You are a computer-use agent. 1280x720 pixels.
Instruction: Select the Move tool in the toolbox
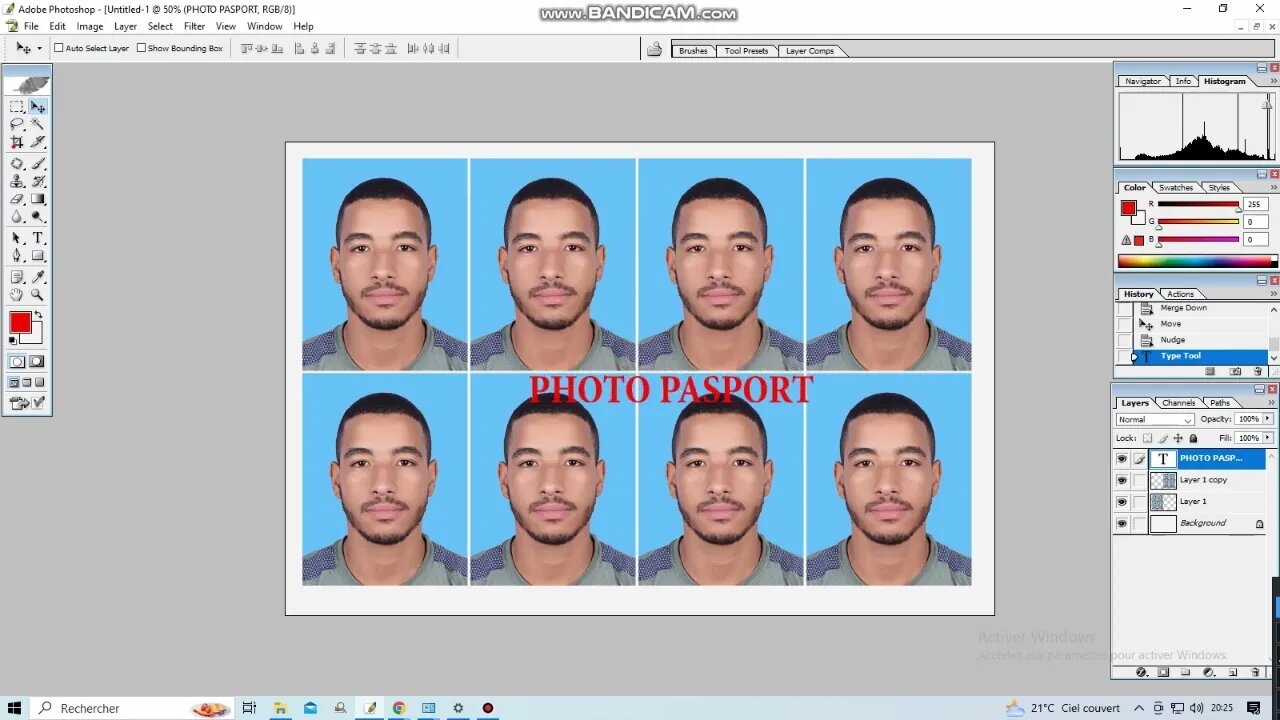pyautogui.click(x=38, y=106)
